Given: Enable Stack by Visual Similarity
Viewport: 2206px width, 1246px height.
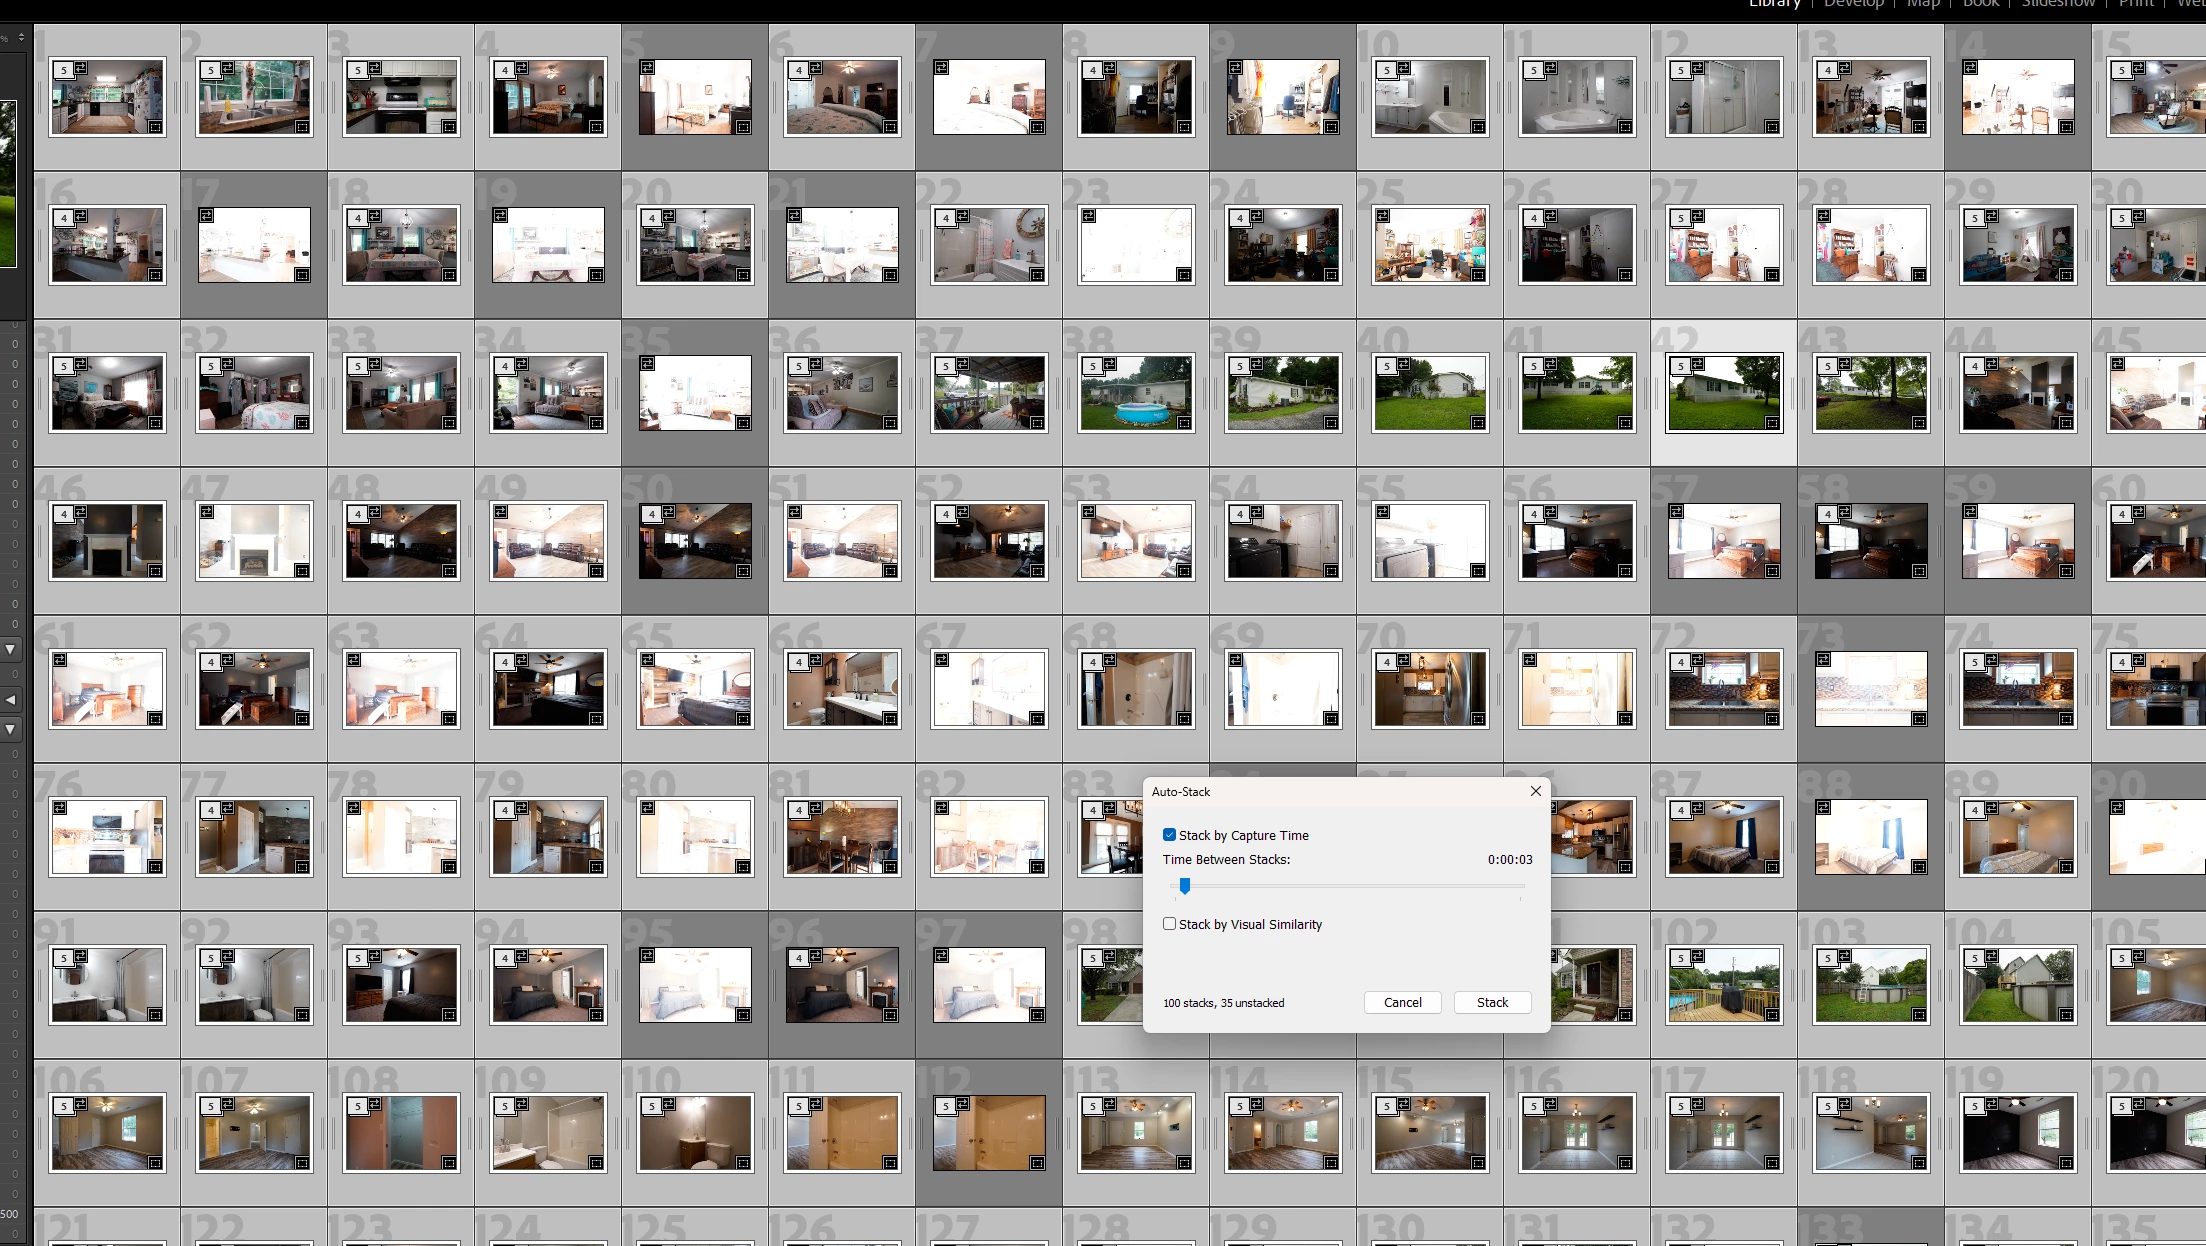Looking at the screenshot, I should [x=1169, y=924].
